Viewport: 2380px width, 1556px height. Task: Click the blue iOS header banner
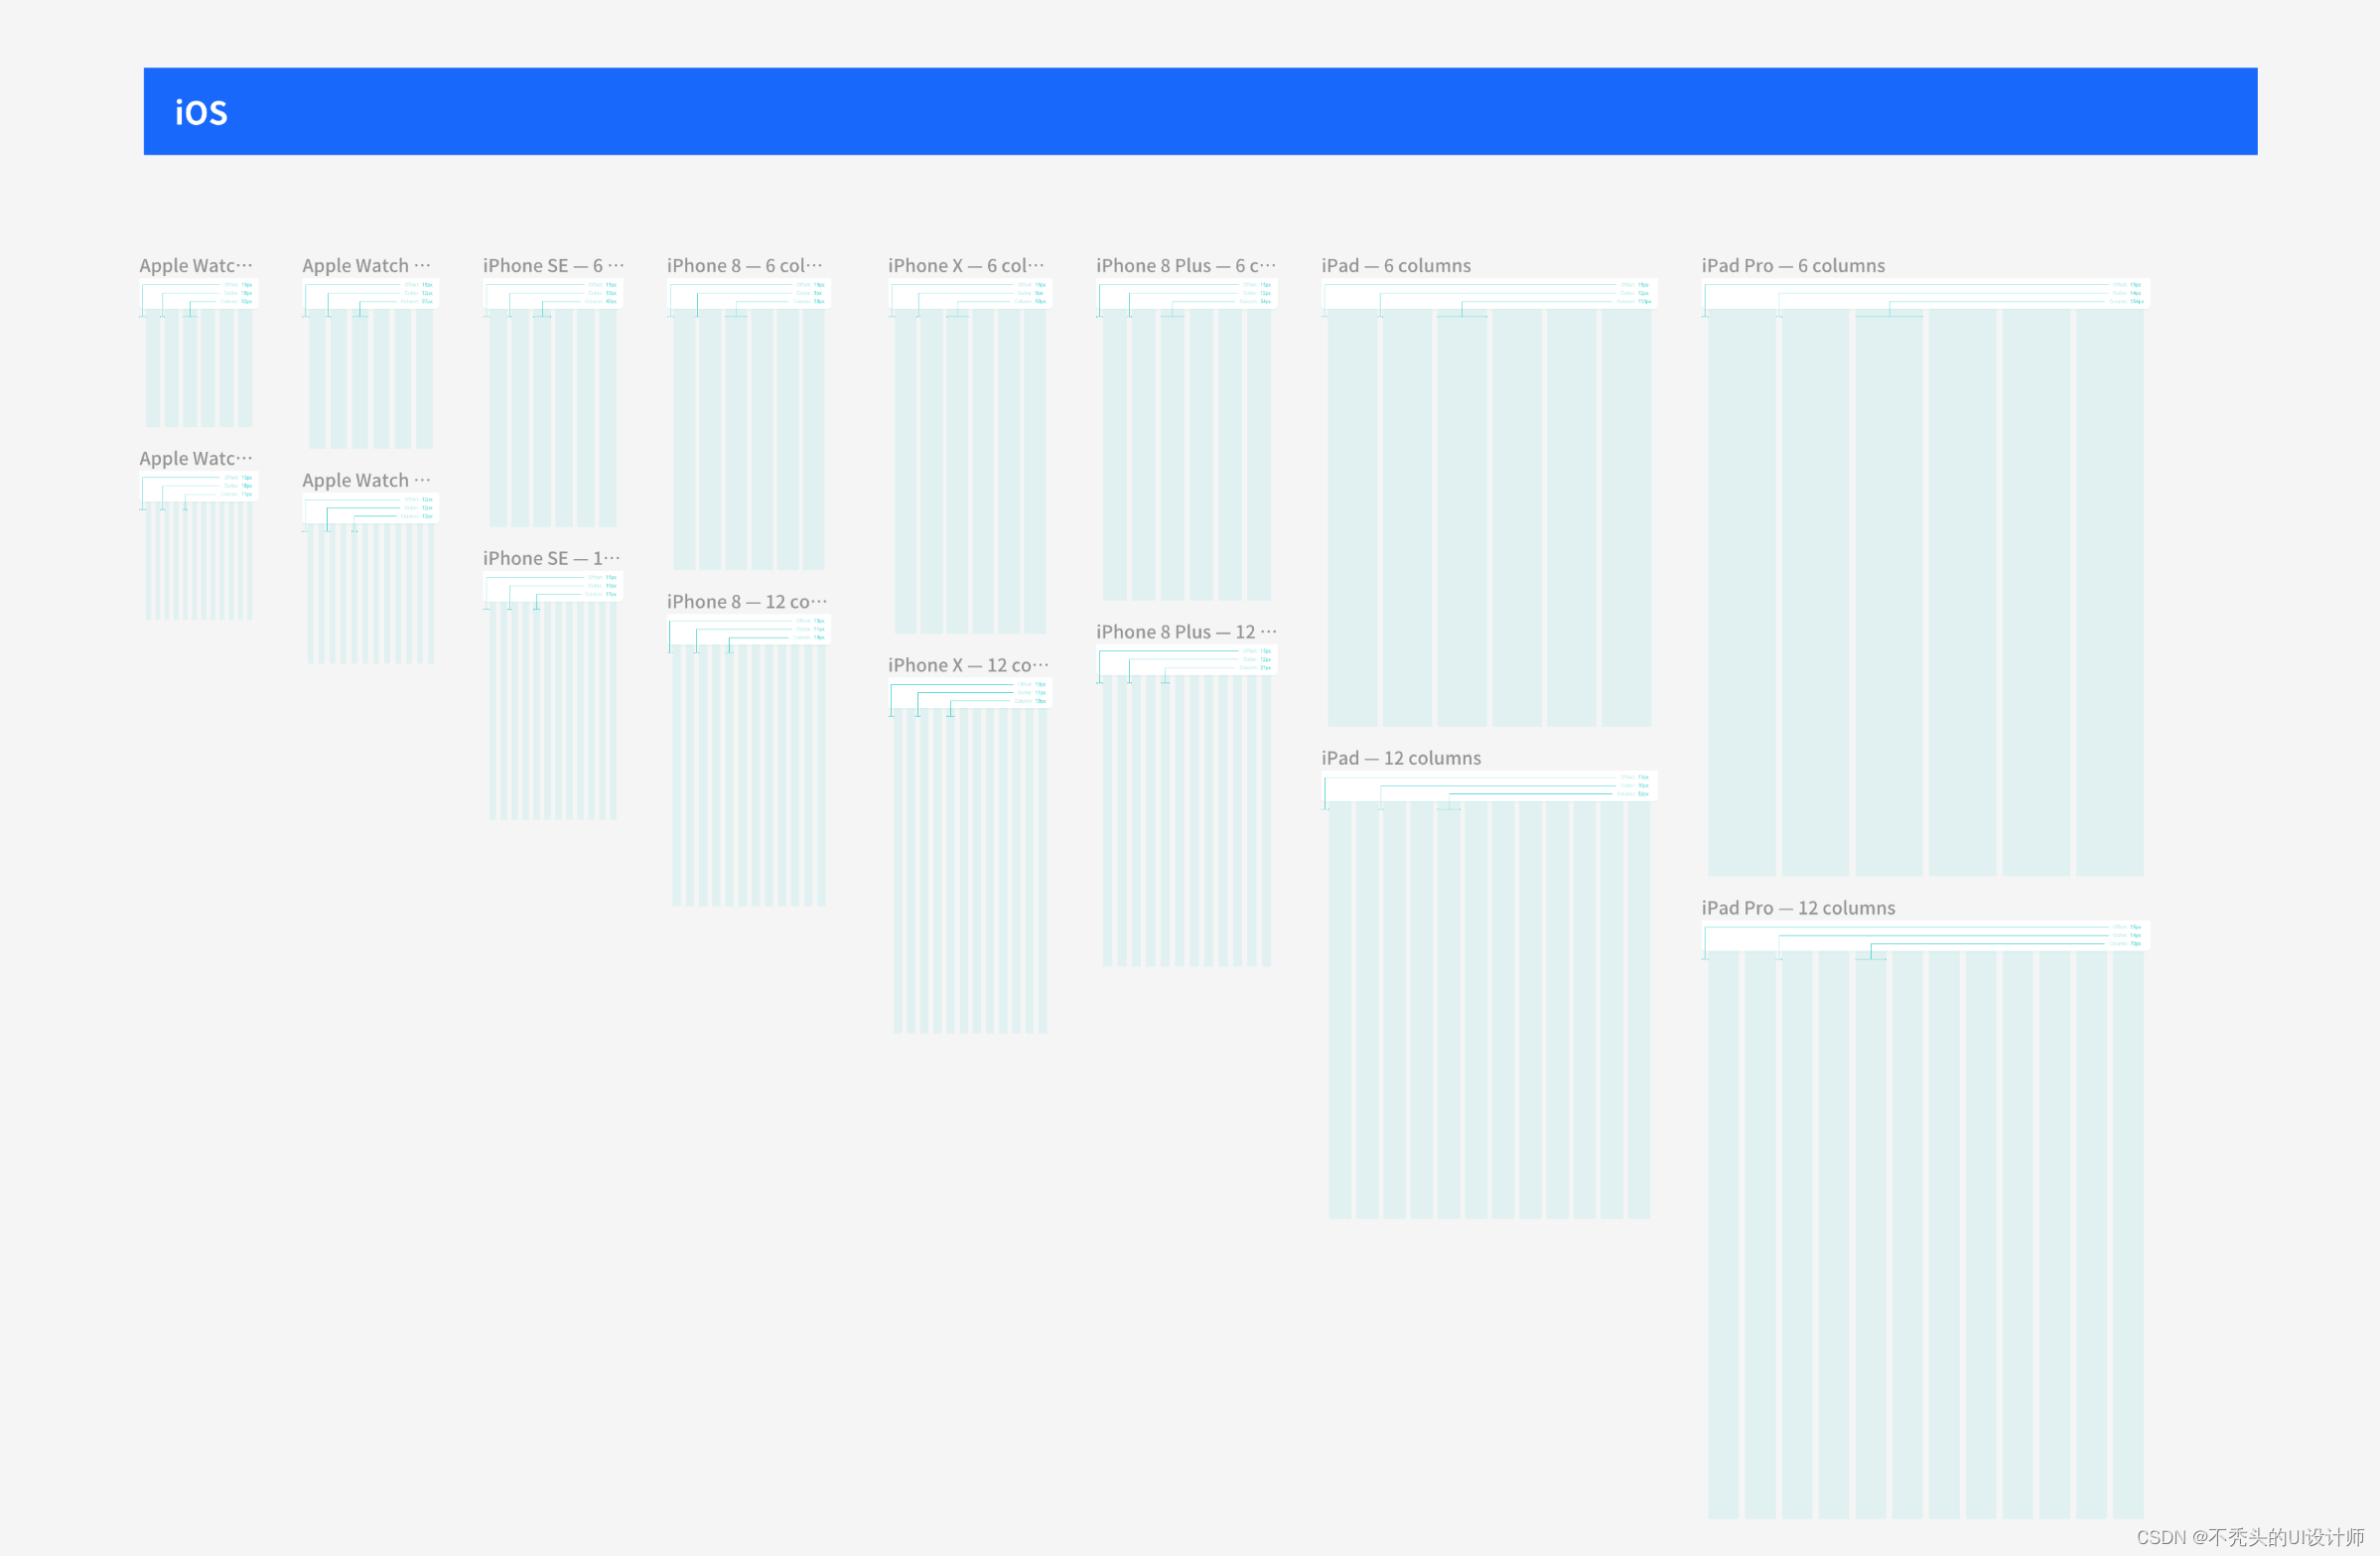point(1200,111)
